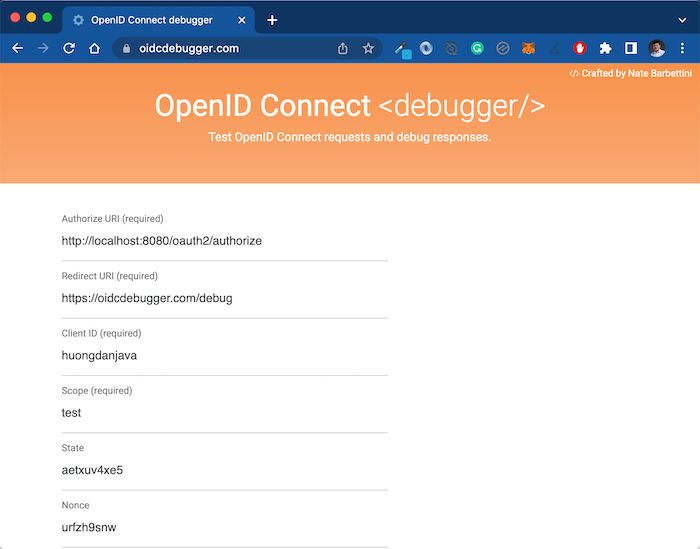Click the 'Client ID (required)' label
This screenshot has width=700, height=549.
click(x=101, y=333)
